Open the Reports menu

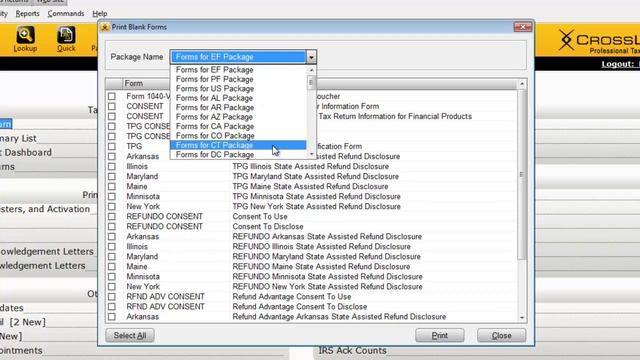[27, 13]
